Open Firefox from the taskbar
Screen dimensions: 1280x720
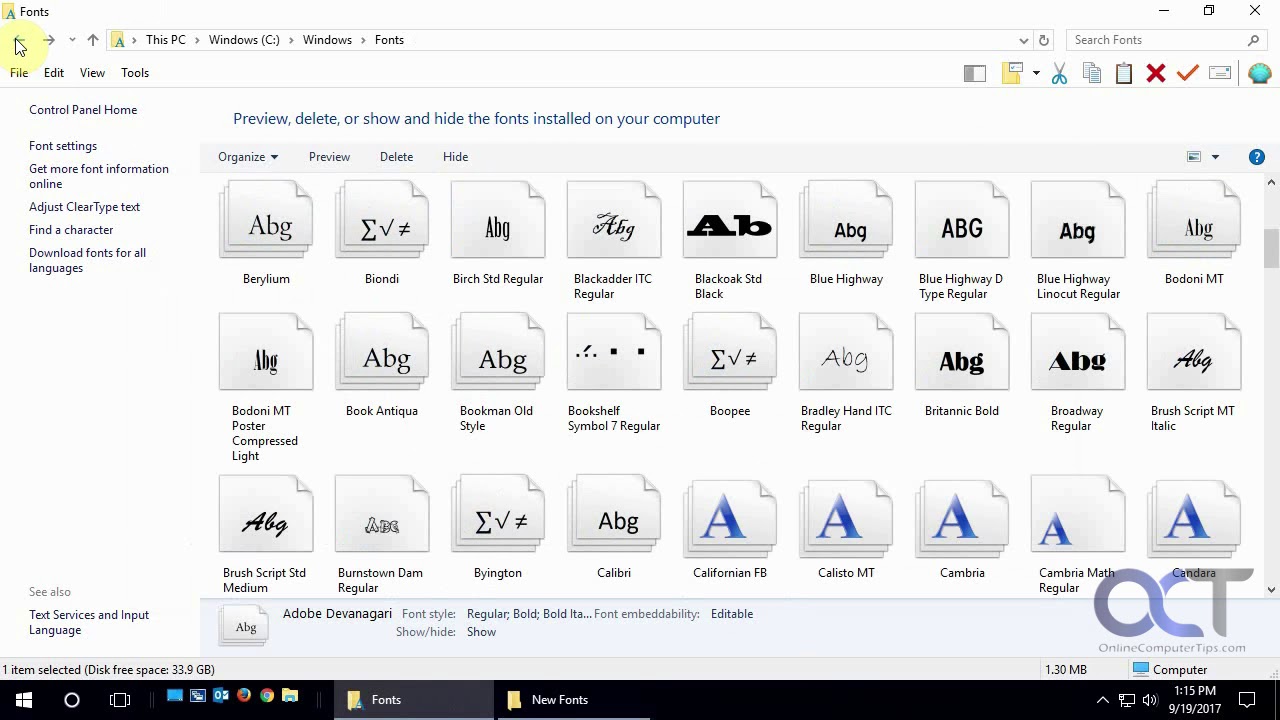[x=244, y=696]
